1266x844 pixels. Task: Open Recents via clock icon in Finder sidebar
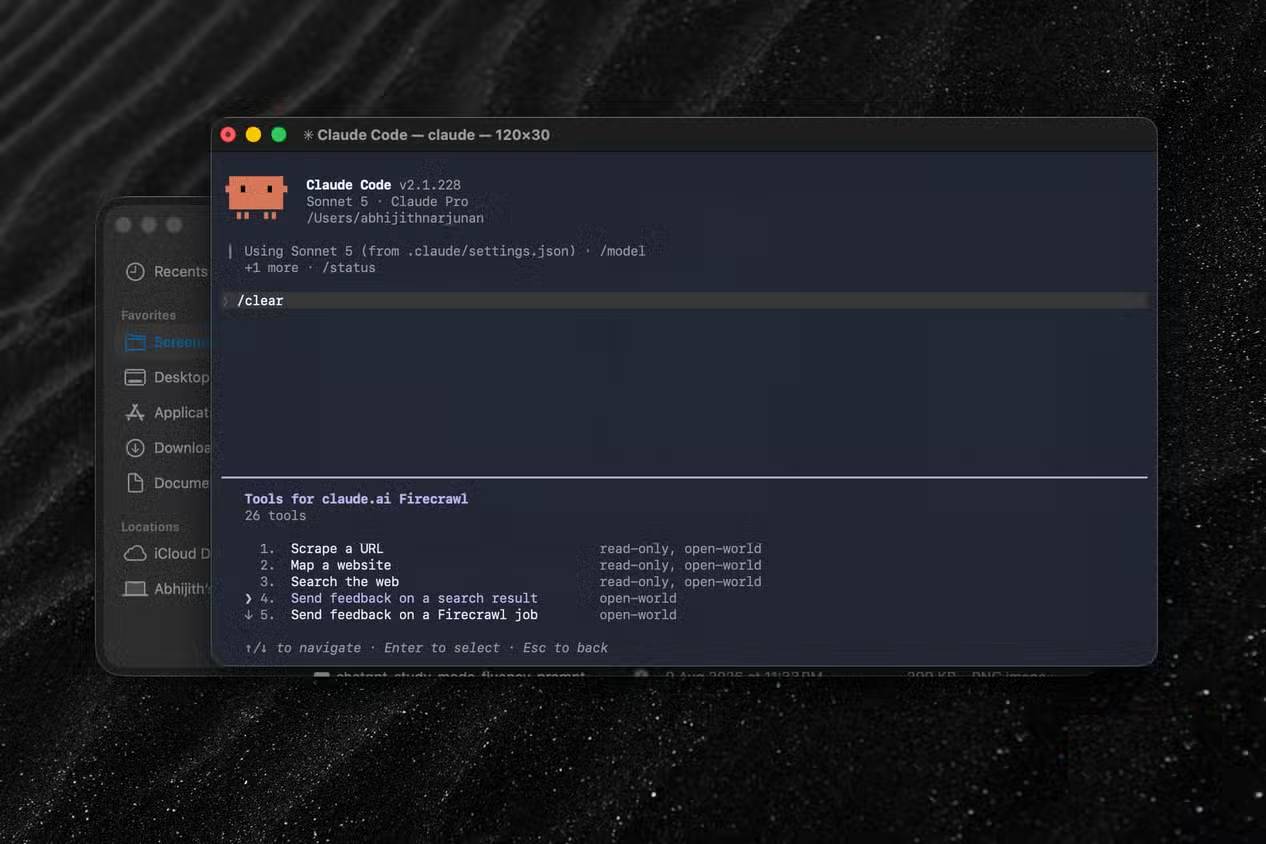pyautogui.click(x=135, y=272)
